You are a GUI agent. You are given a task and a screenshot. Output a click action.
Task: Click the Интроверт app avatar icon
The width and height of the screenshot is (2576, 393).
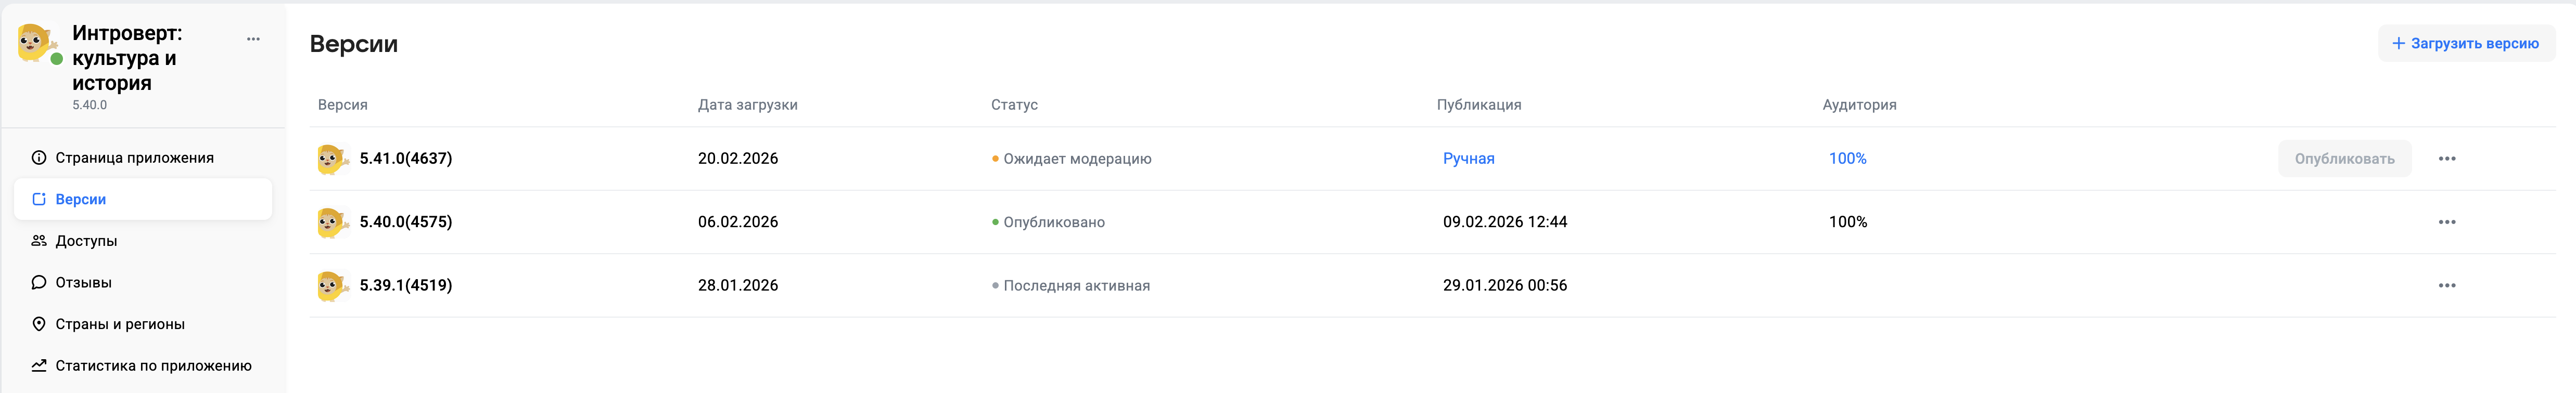[35, 43]
